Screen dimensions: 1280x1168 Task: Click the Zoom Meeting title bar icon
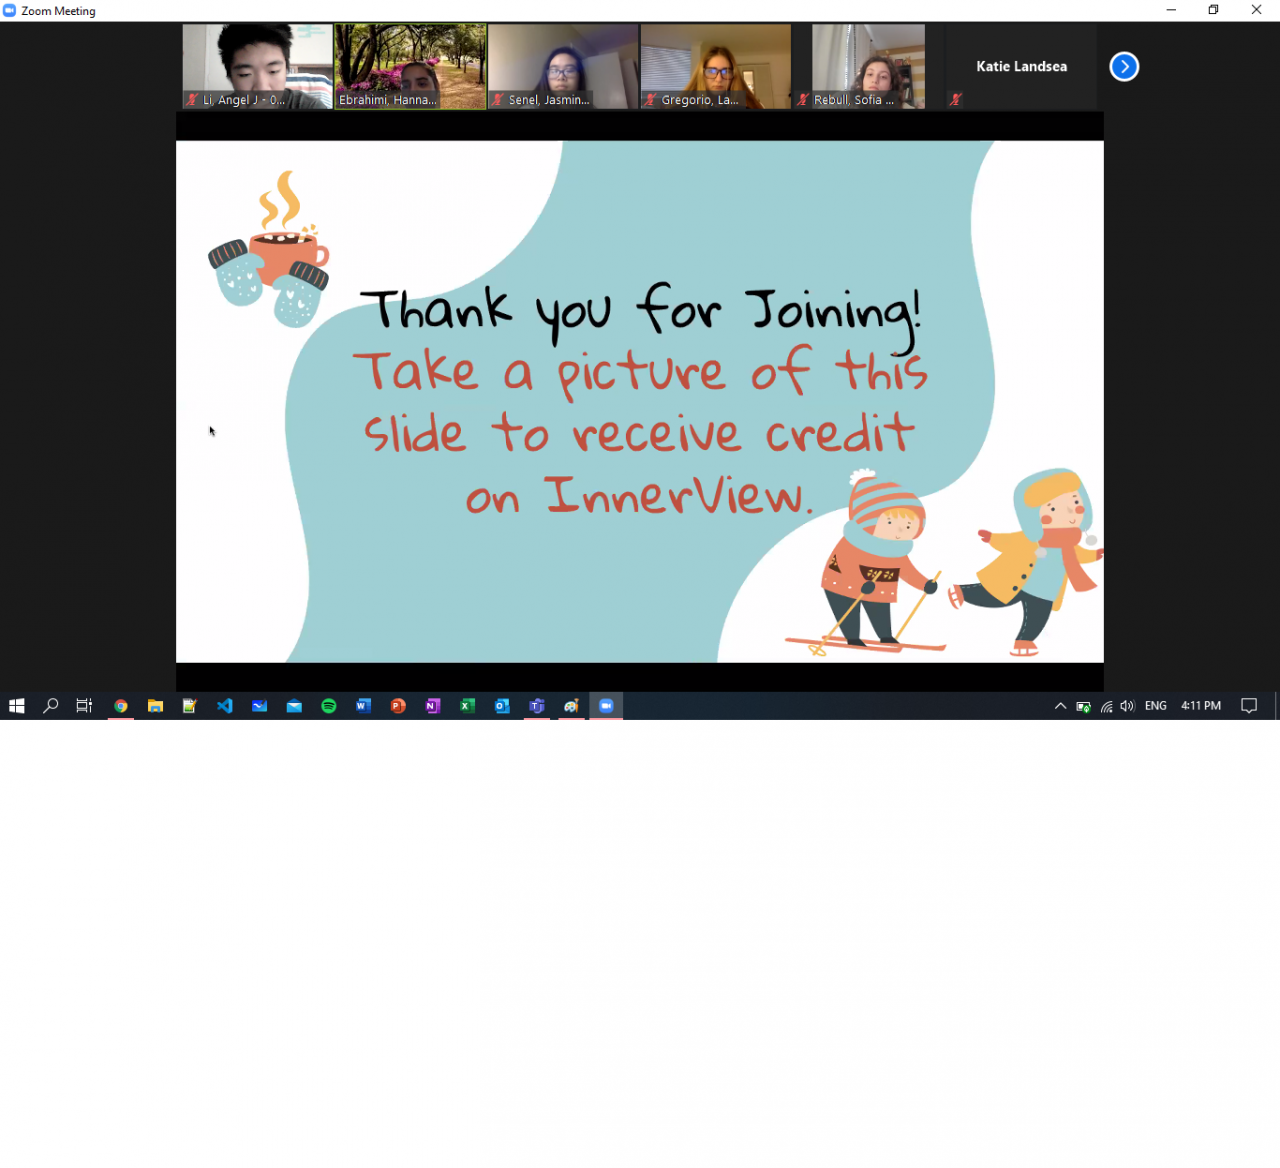pyautogui.click(x=10, y=11)
